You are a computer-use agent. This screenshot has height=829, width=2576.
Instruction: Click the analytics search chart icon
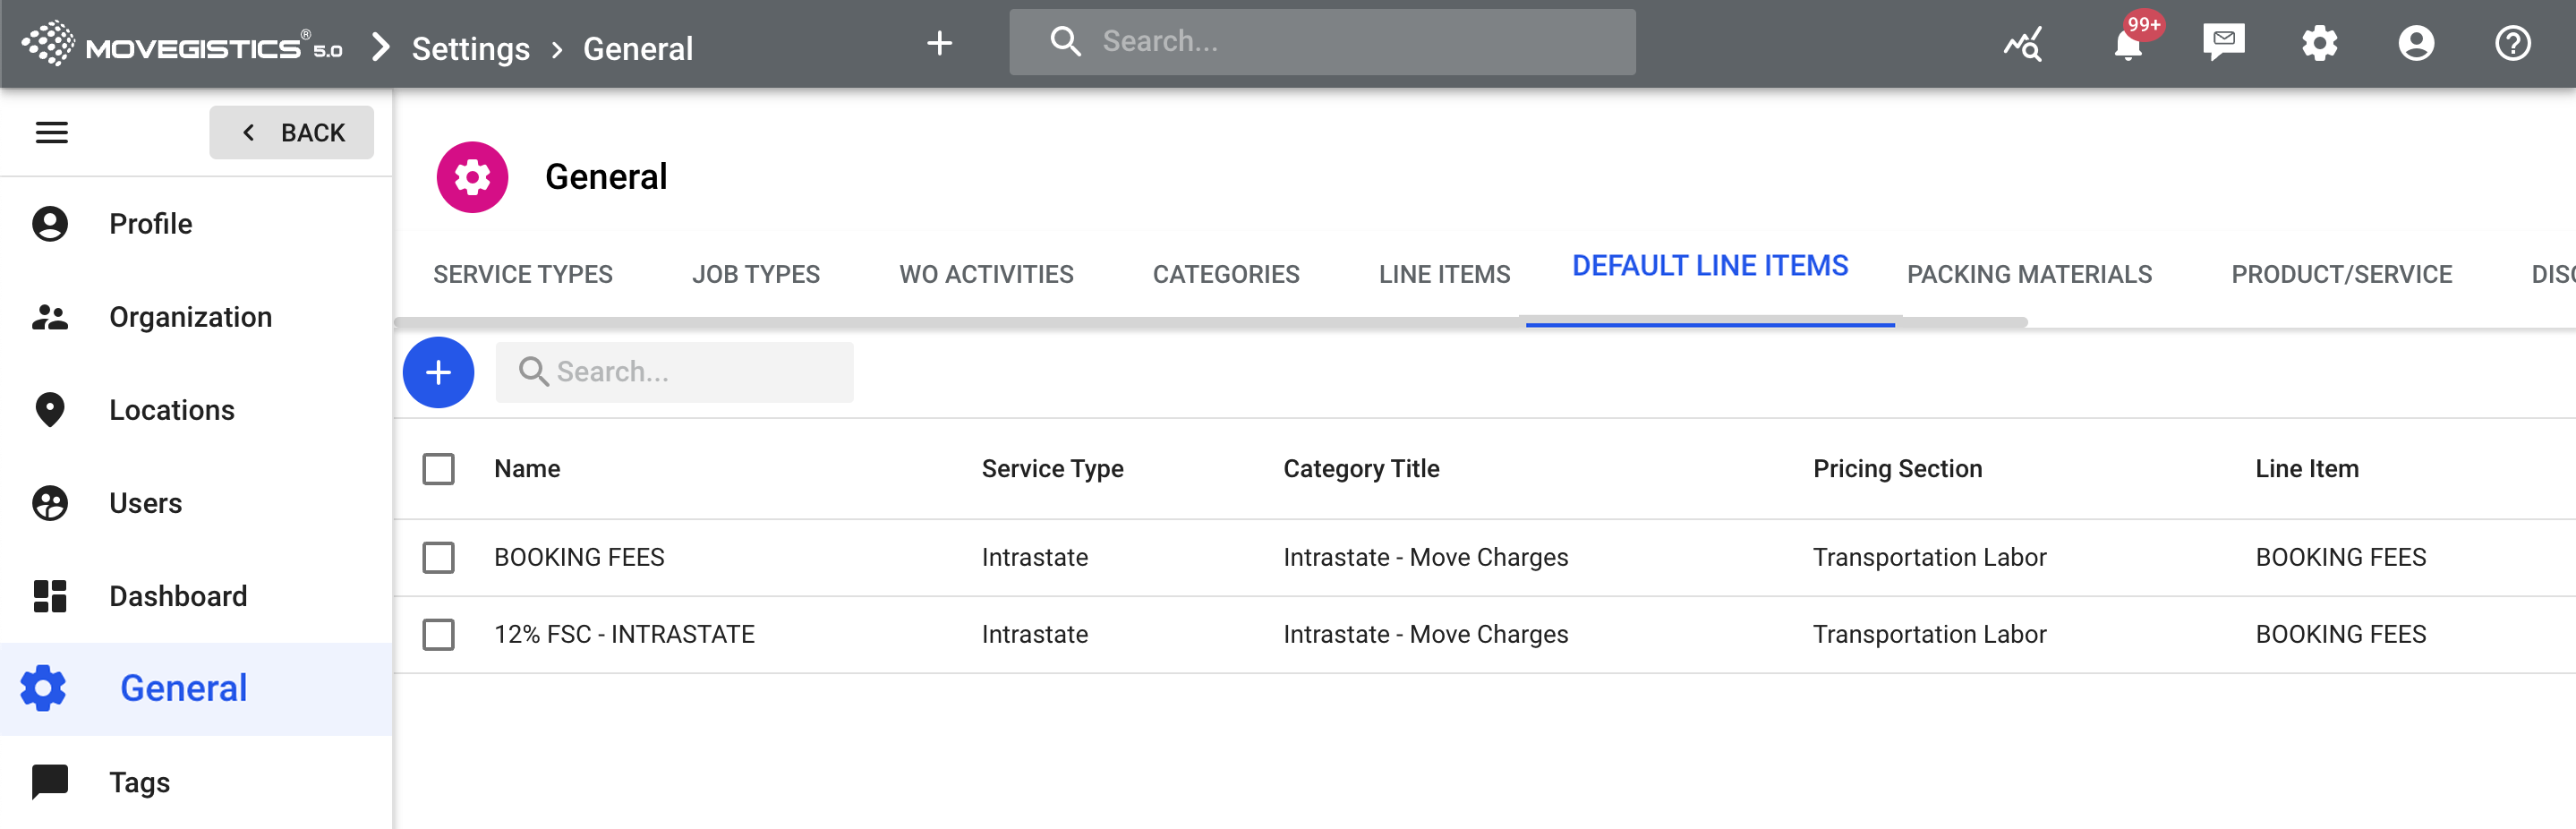[x=2023, y=44]
